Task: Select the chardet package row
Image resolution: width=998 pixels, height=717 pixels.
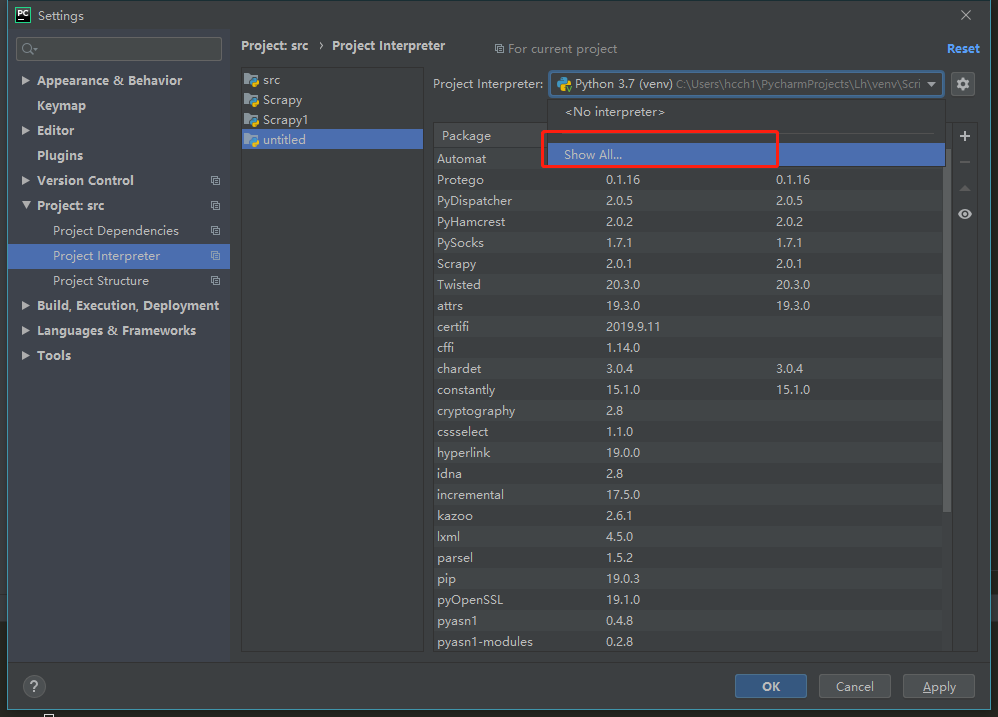Action: tap(689, 369)
